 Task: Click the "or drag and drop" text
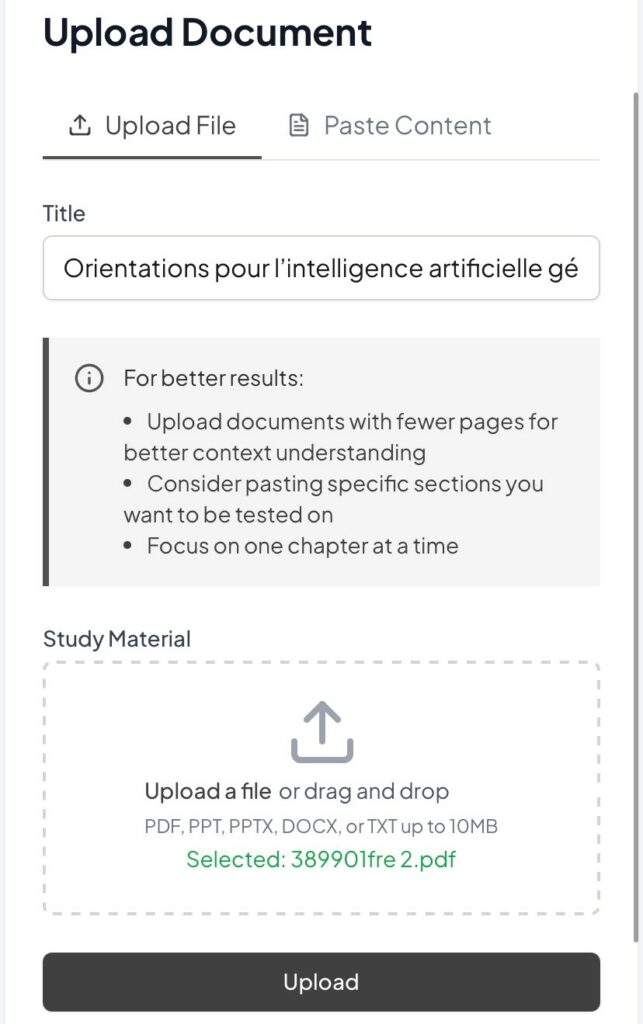(364, 792)
